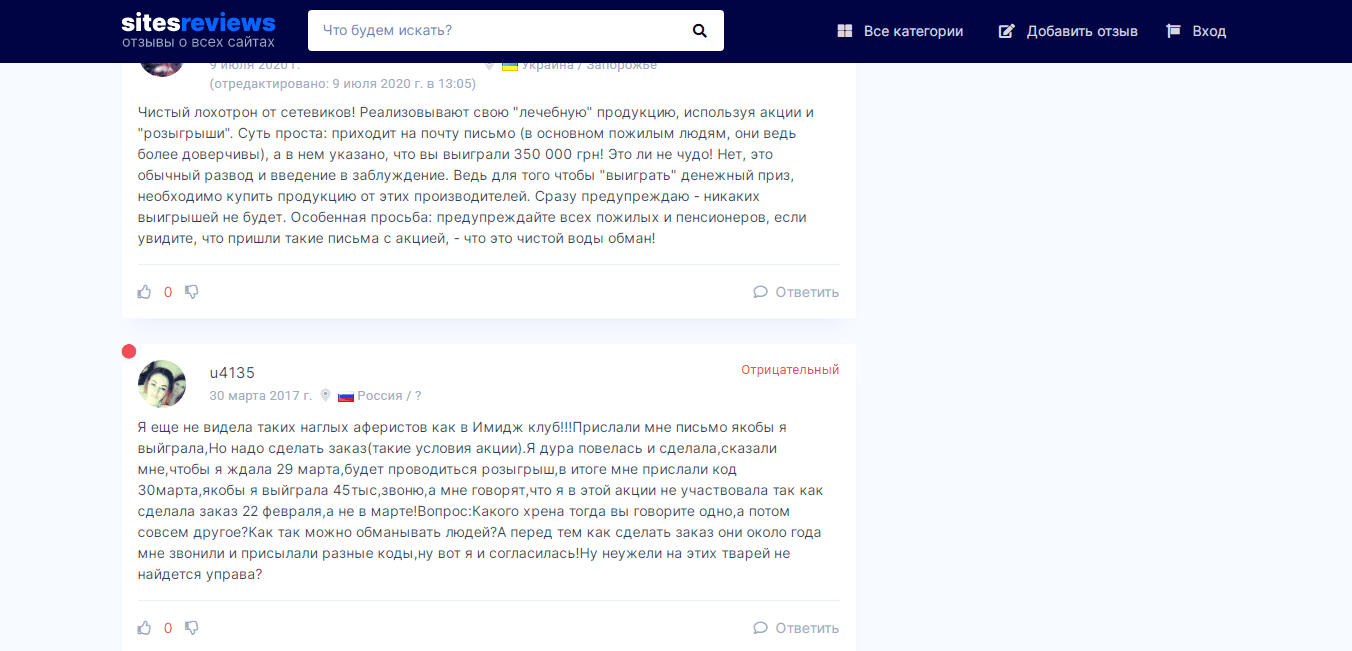Click the Россия location next to flag
1352x651 pixels.
(389, 396)
